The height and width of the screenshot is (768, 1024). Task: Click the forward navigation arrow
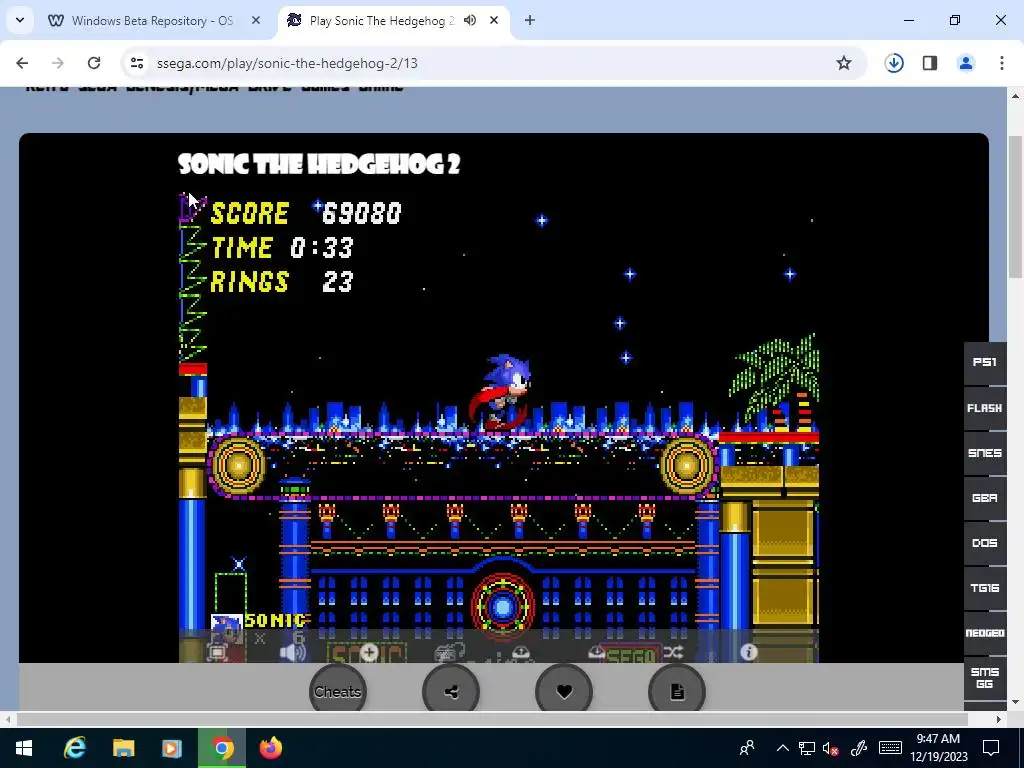58,63
